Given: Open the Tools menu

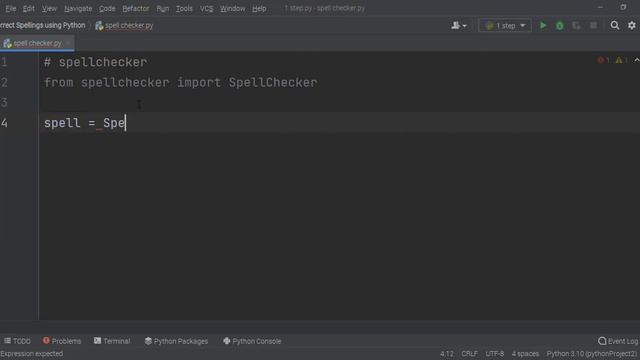Looking at the screenshot, I should point(184,8).
